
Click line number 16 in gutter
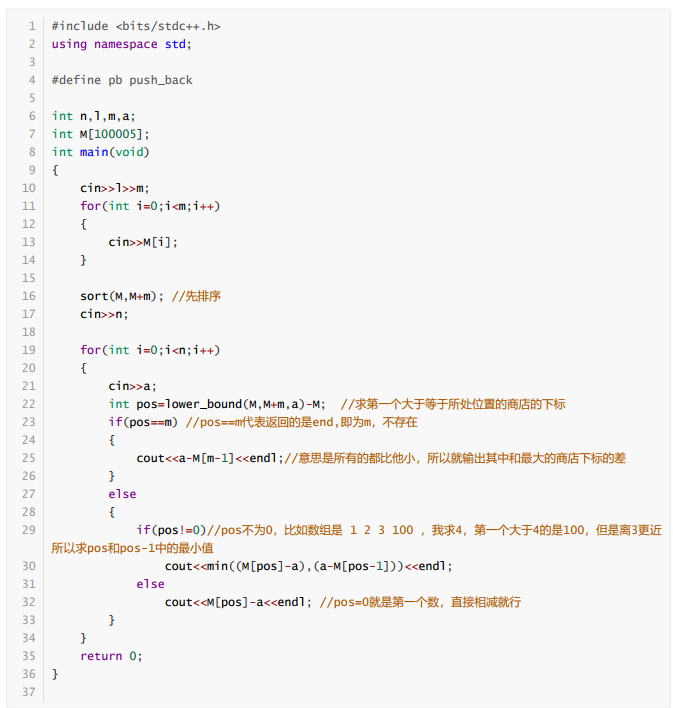(28, 296)
